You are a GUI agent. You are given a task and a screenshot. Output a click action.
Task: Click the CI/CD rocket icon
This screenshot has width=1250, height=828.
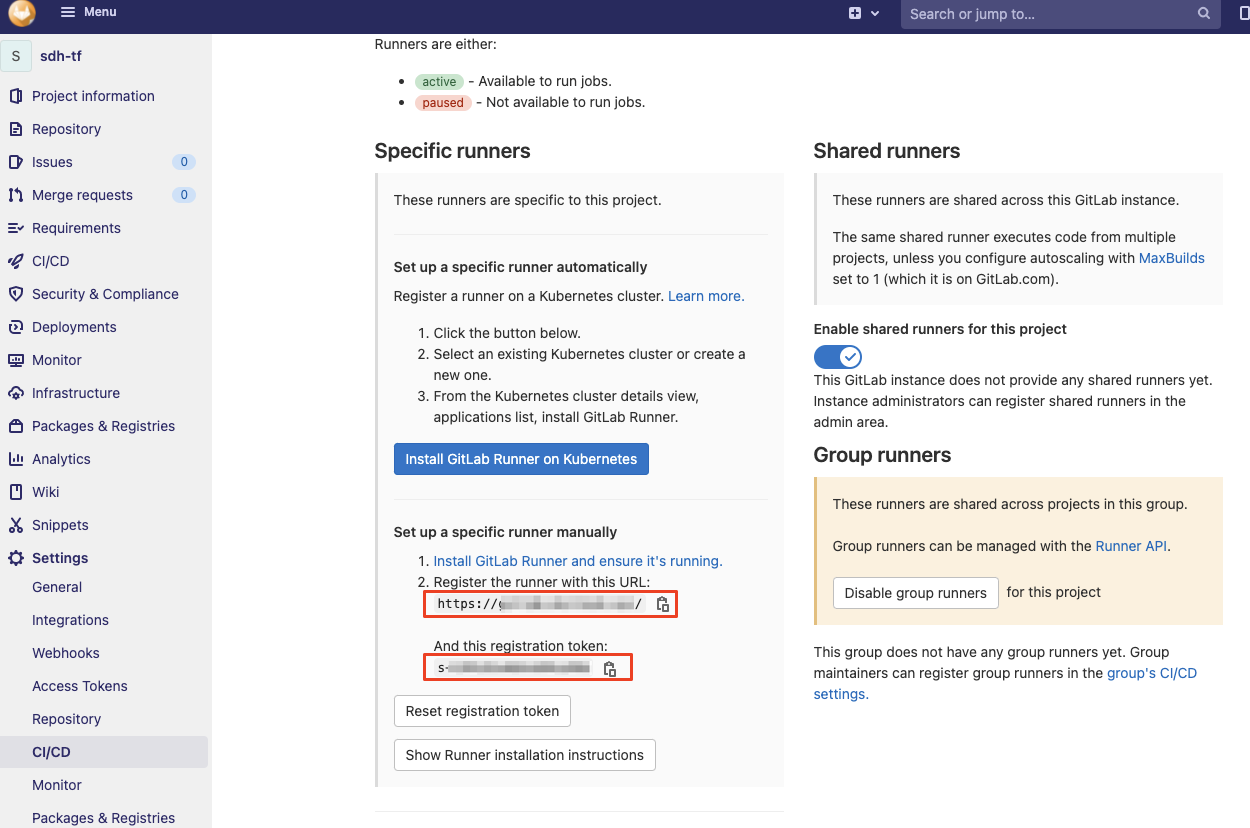tap(15, 261)
